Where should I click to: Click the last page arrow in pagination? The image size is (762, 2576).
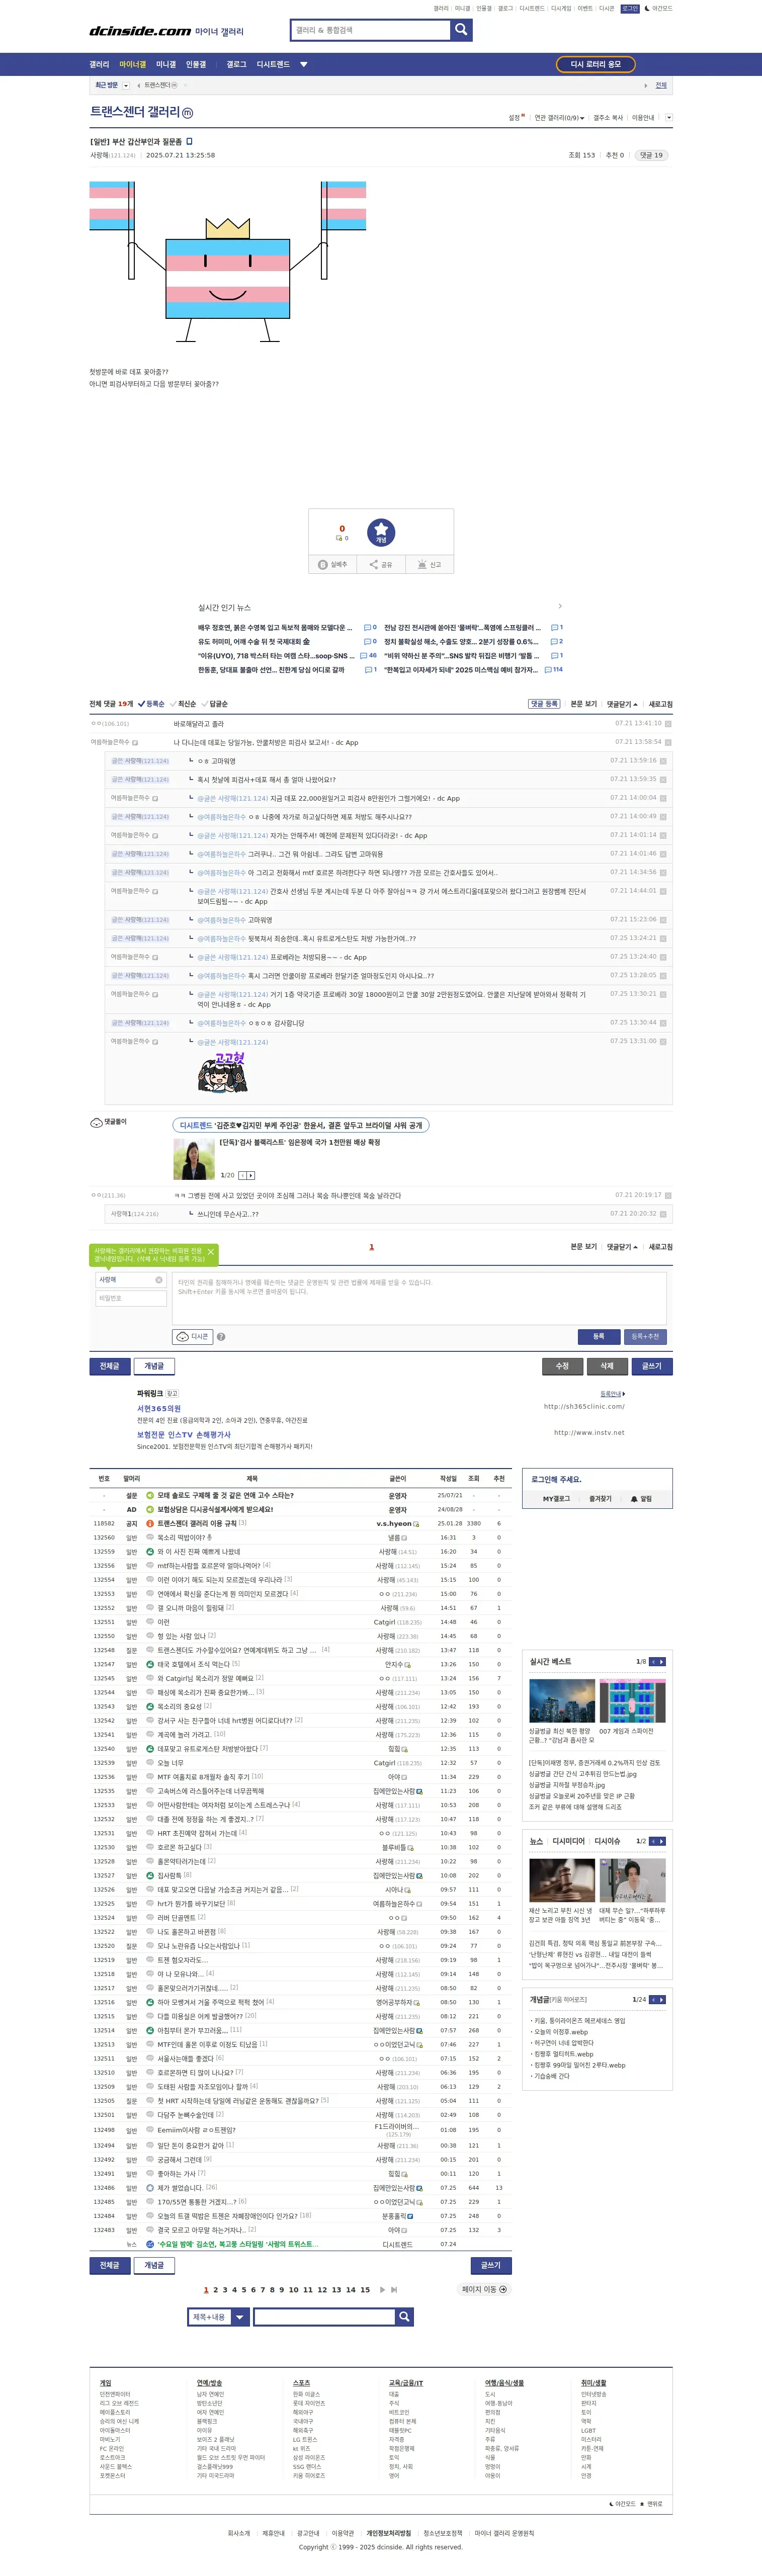[394, 2289]
